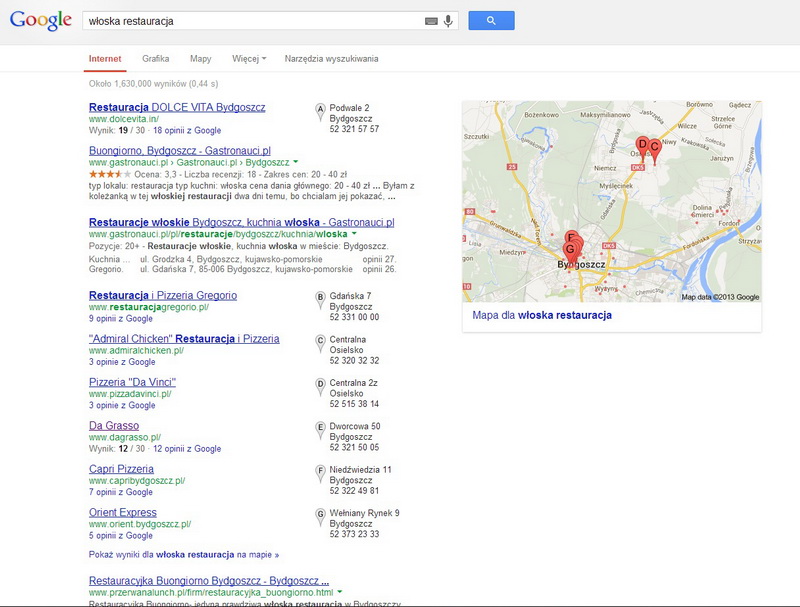Click the Google logo

(x=41, y=20)
